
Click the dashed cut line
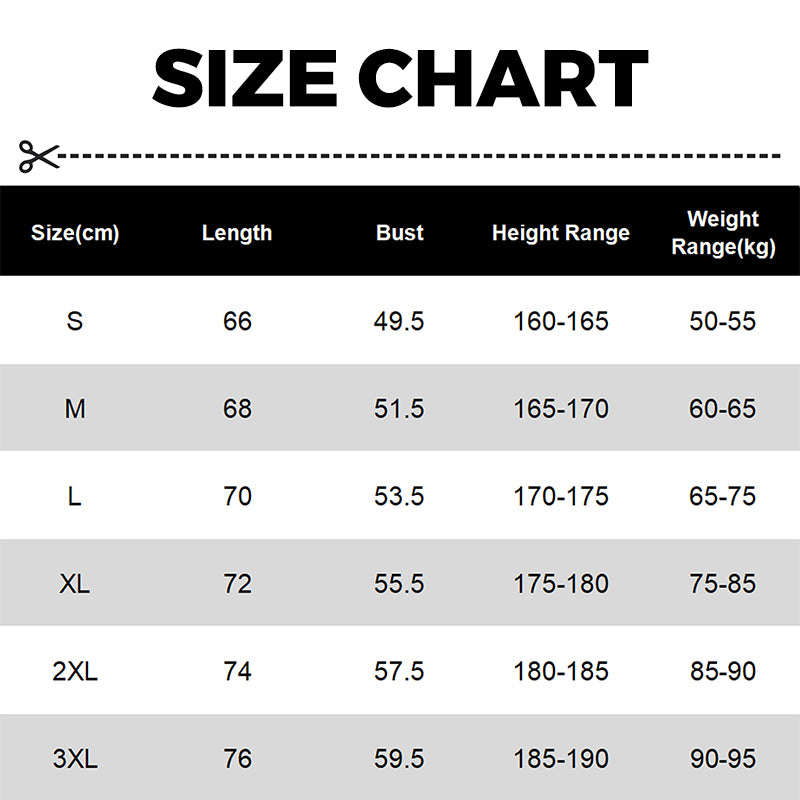pos(420,156)
